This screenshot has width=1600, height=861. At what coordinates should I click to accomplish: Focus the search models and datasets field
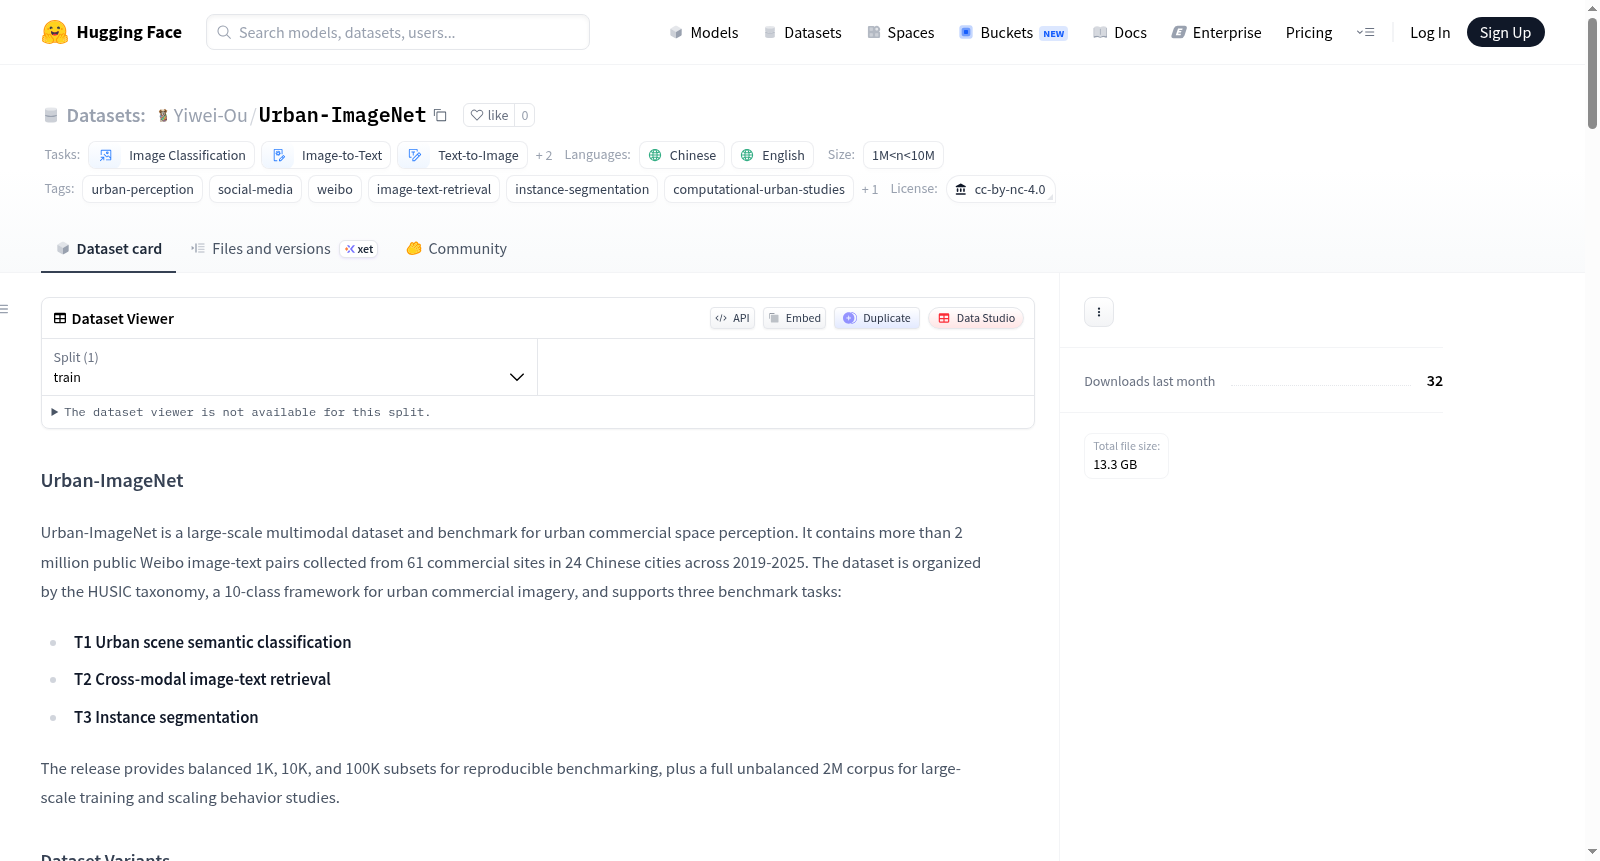point(398,32)
